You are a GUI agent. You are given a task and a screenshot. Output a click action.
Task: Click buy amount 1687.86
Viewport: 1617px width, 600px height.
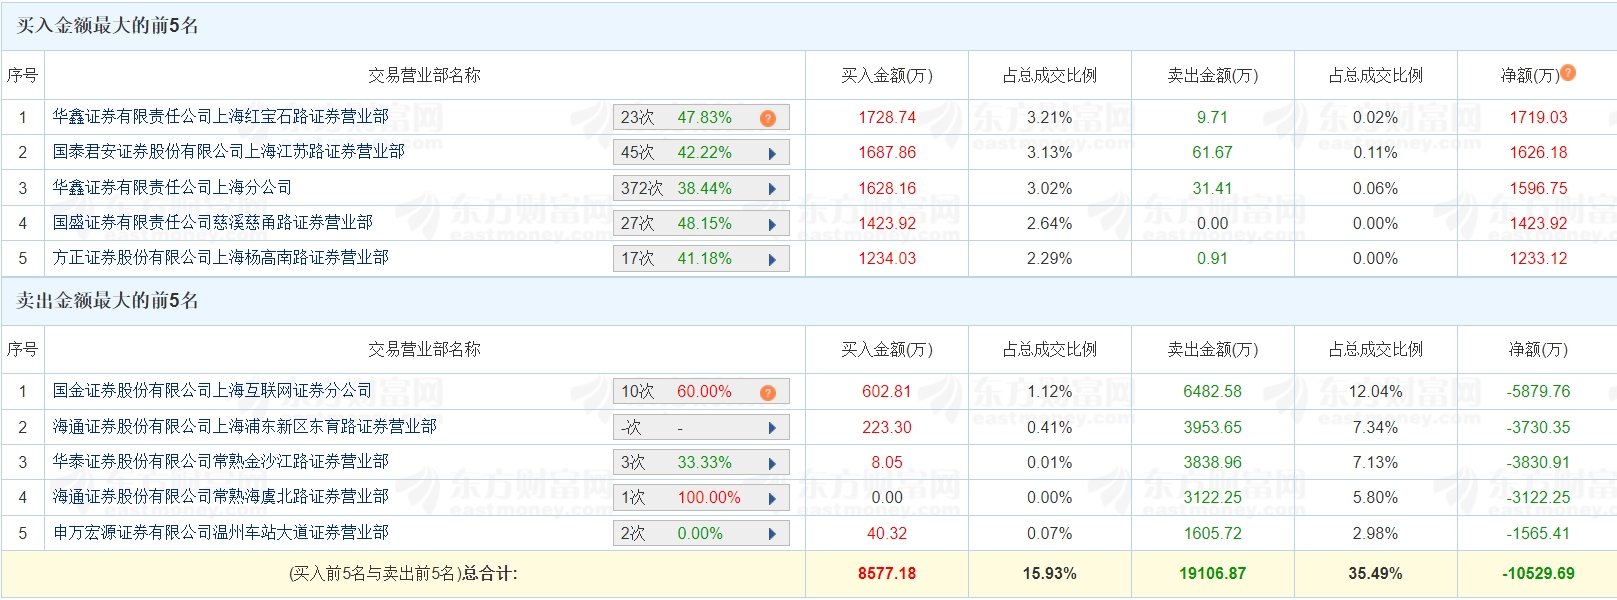click(887, 152)
